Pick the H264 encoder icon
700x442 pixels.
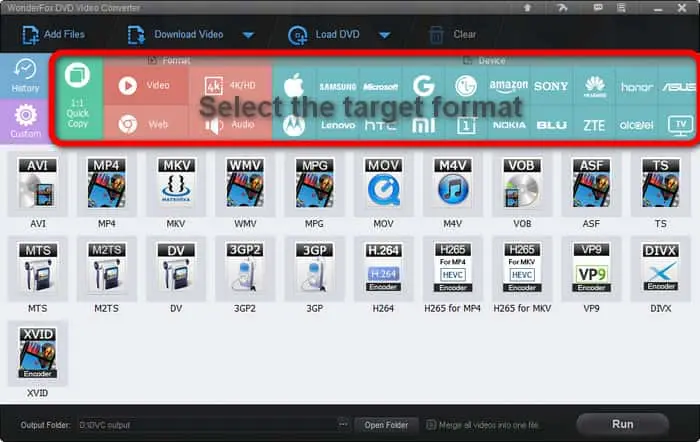coord(383,268)
